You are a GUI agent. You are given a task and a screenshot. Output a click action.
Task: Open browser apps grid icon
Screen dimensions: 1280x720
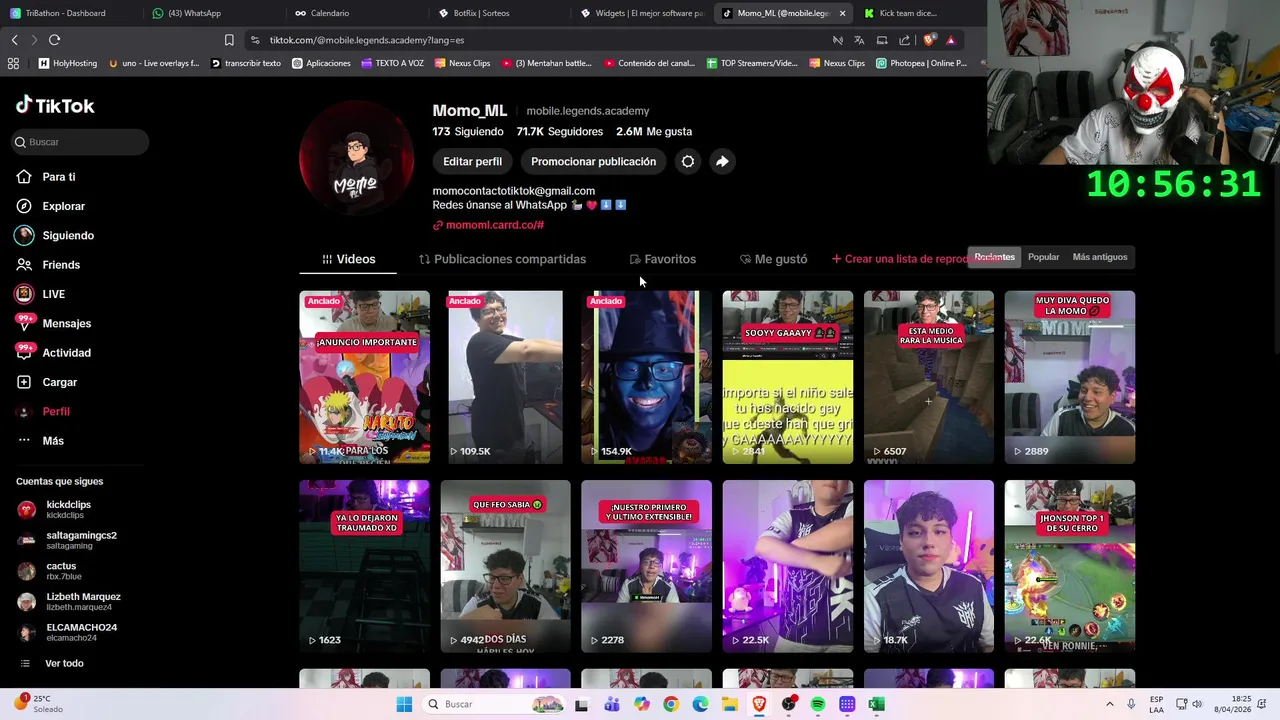coord(13,63)
